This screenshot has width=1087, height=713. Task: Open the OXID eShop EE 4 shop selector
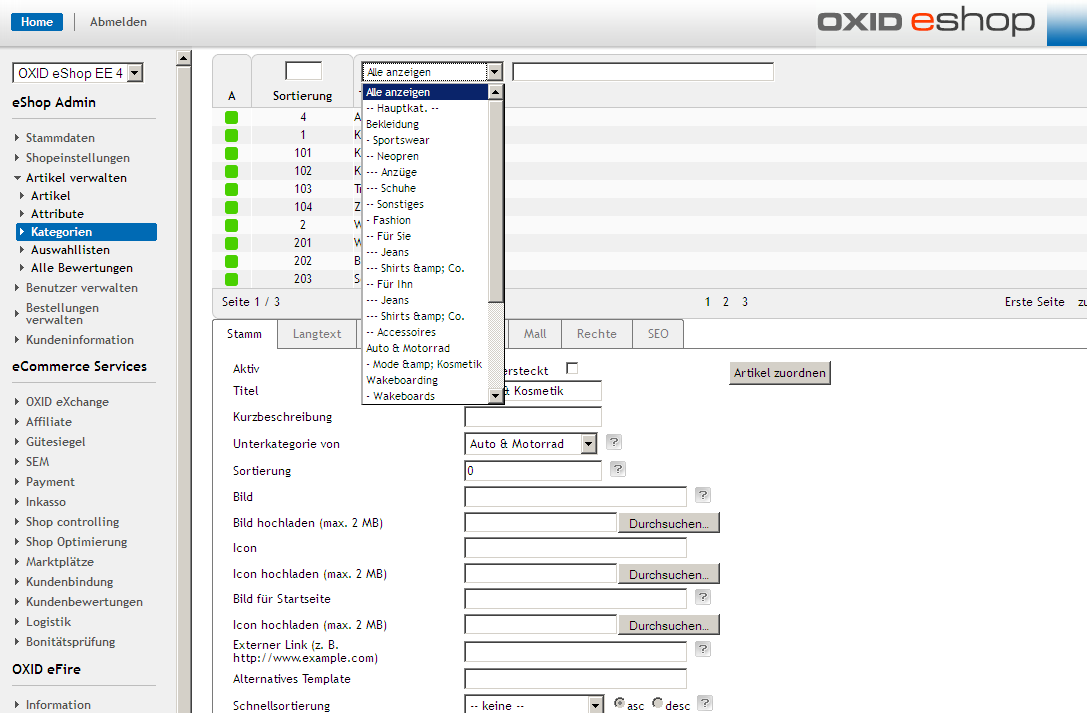(78, 73)
